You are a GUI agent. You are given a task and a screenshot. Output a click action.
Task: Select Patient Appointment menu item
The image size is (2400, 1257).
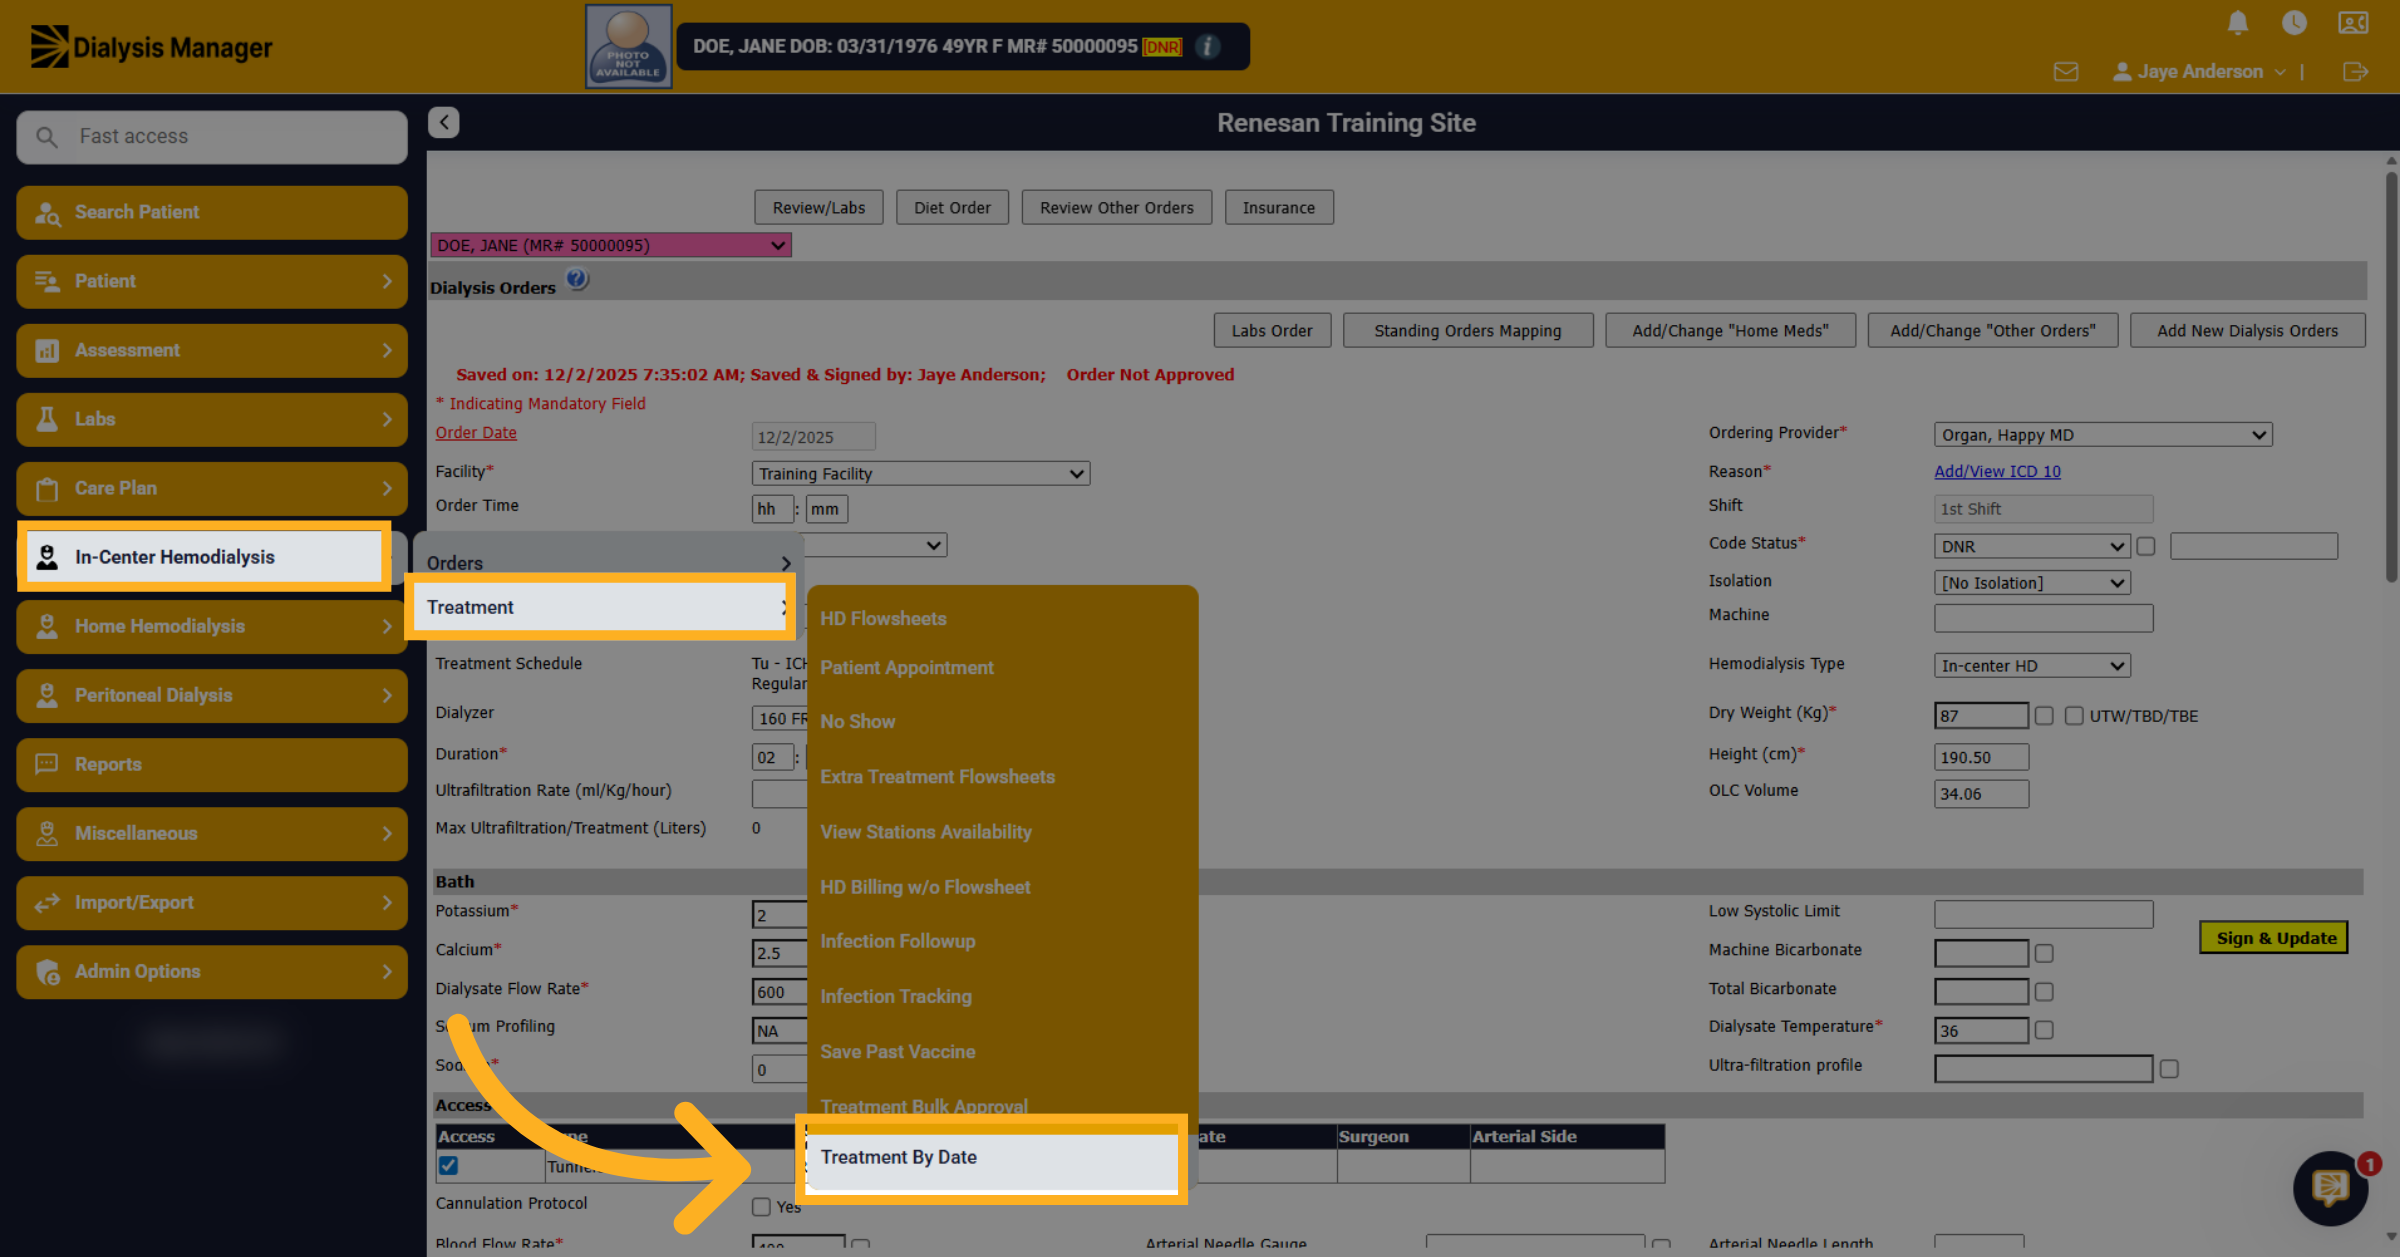[x=907, y=667]
